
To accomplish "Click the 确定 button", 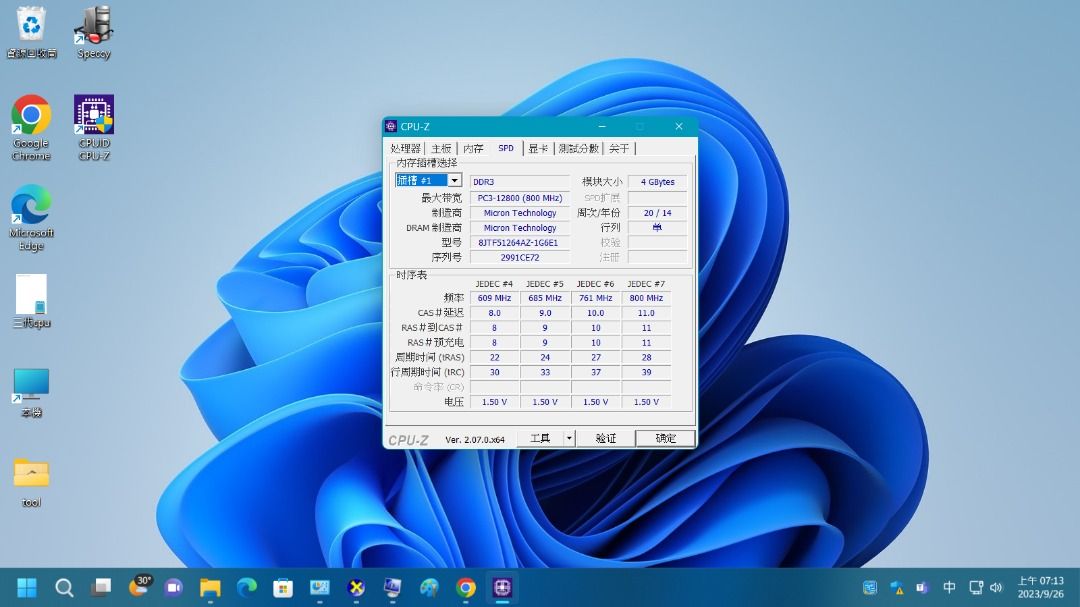I will (665, 438).
